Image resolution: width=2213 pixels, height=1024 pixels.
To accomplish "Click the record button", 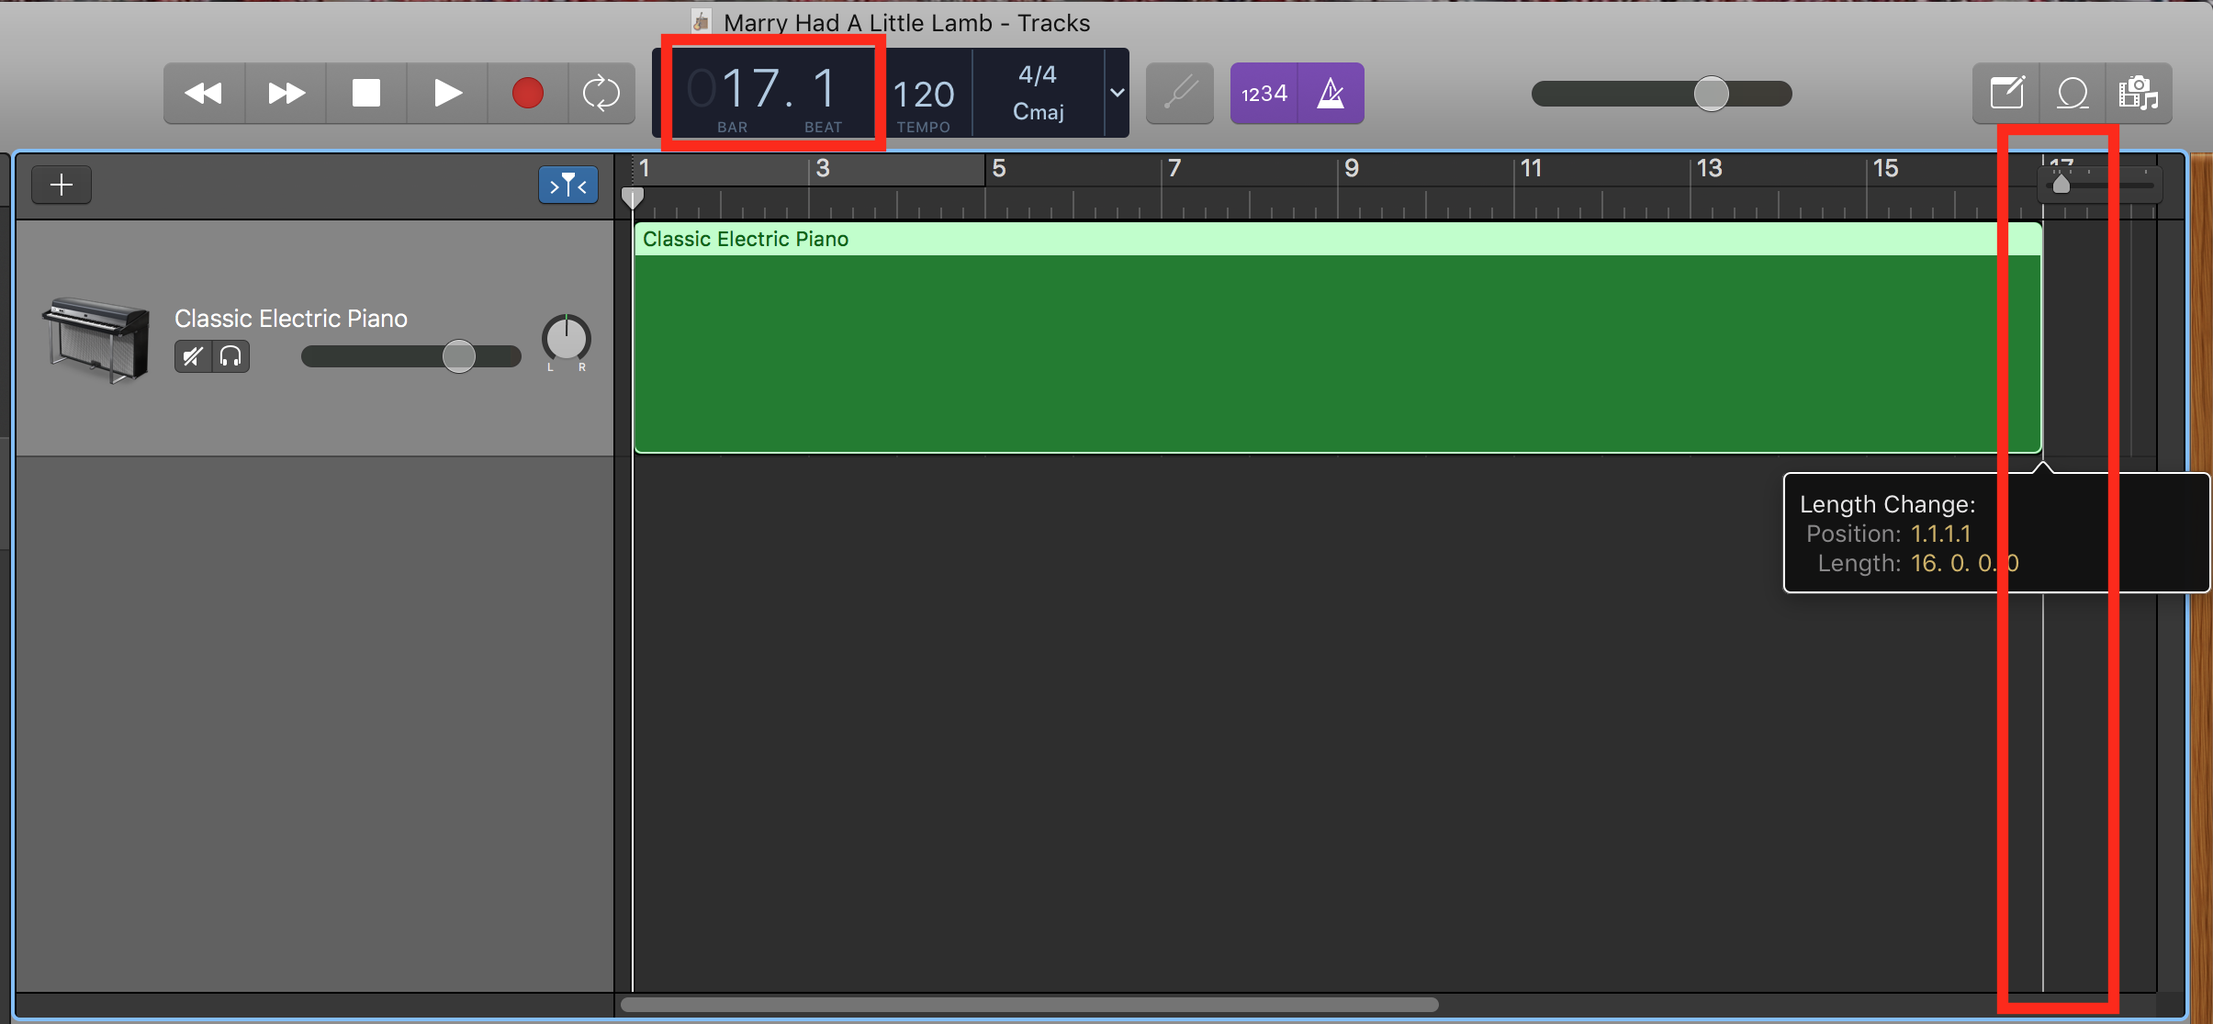I will [x=527, y=93].
